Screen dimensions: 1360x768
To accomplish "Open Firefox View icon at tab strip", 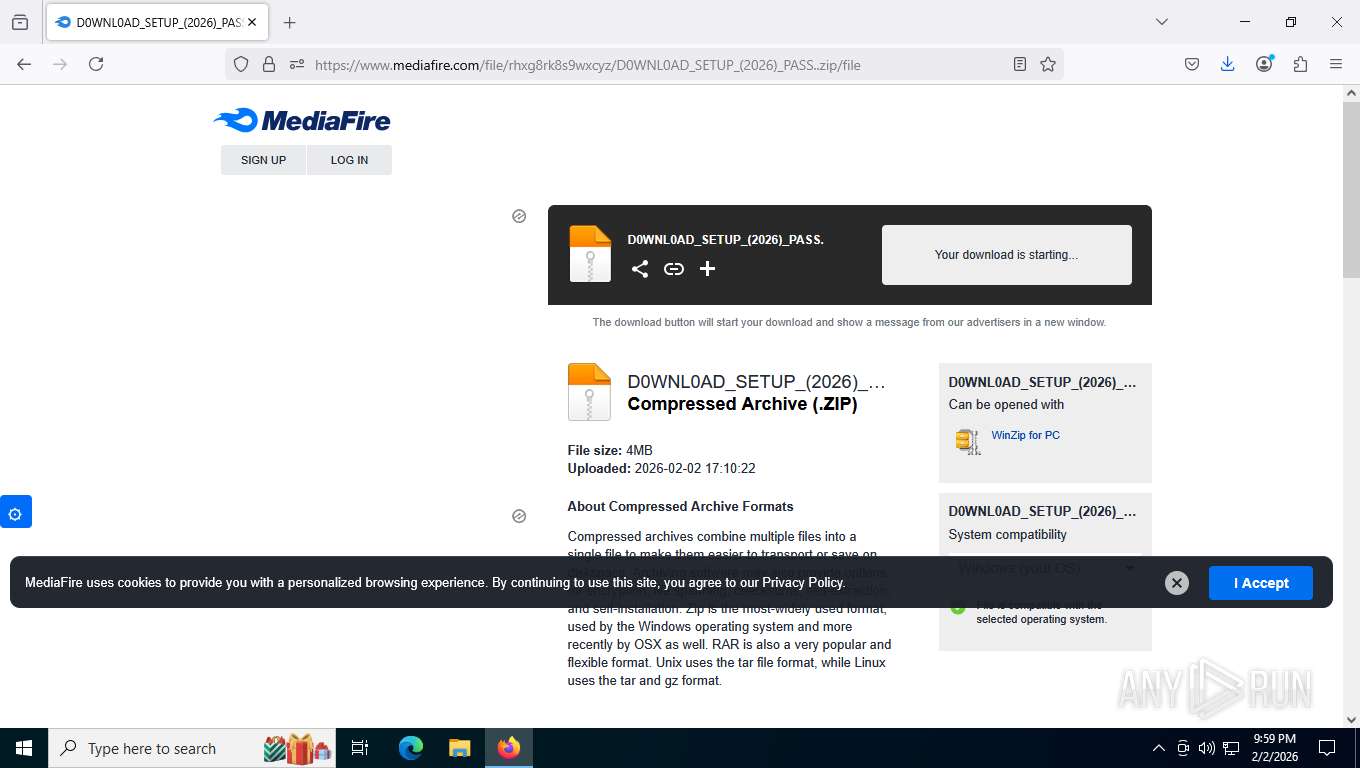I will click(20, 22).
